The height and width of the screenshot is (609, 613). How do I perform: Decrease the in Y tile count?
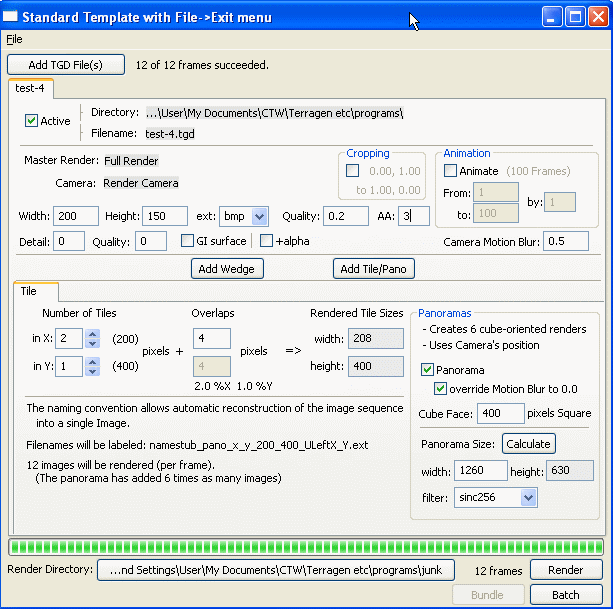(x=92, y=371)
